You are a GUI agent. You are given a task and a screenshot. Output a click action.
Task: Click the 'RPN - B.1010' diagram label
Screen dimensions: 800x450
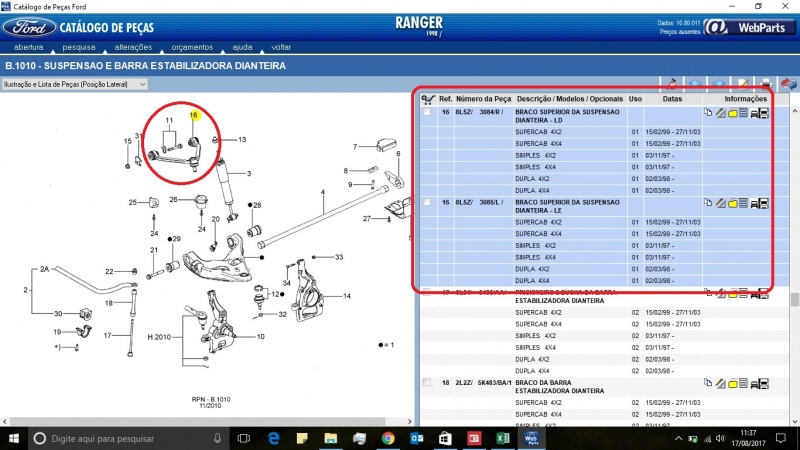[211, 399]
